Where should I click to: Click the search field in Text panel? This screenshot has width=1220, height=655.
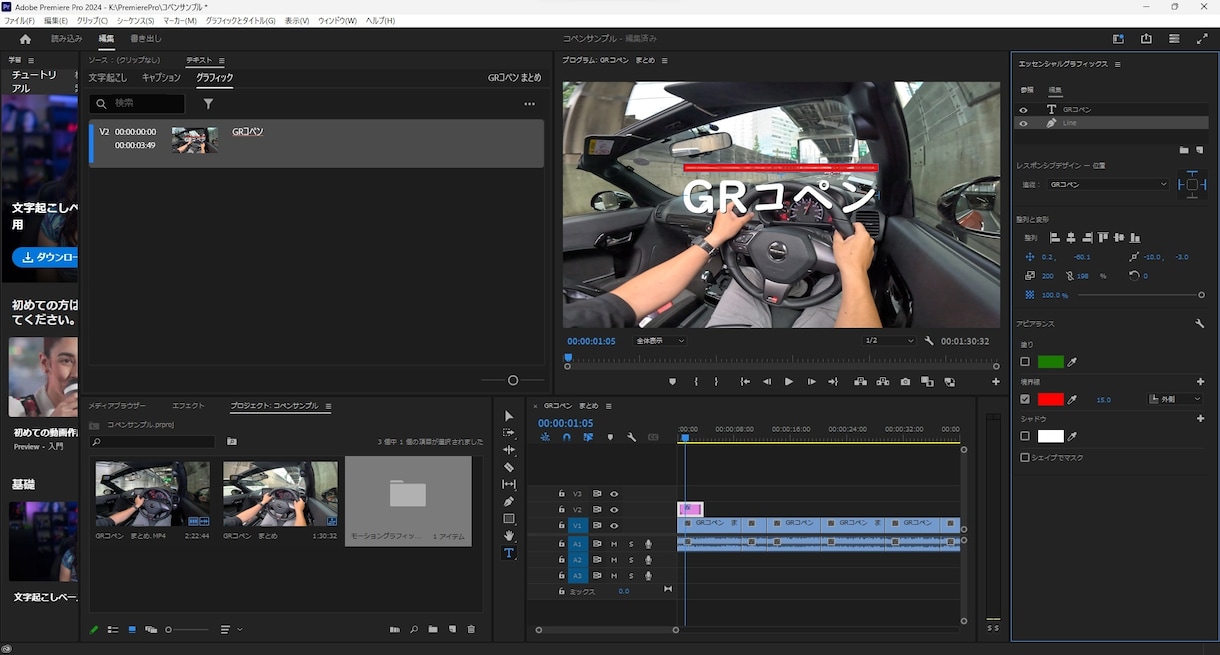[x=137, y=103]
